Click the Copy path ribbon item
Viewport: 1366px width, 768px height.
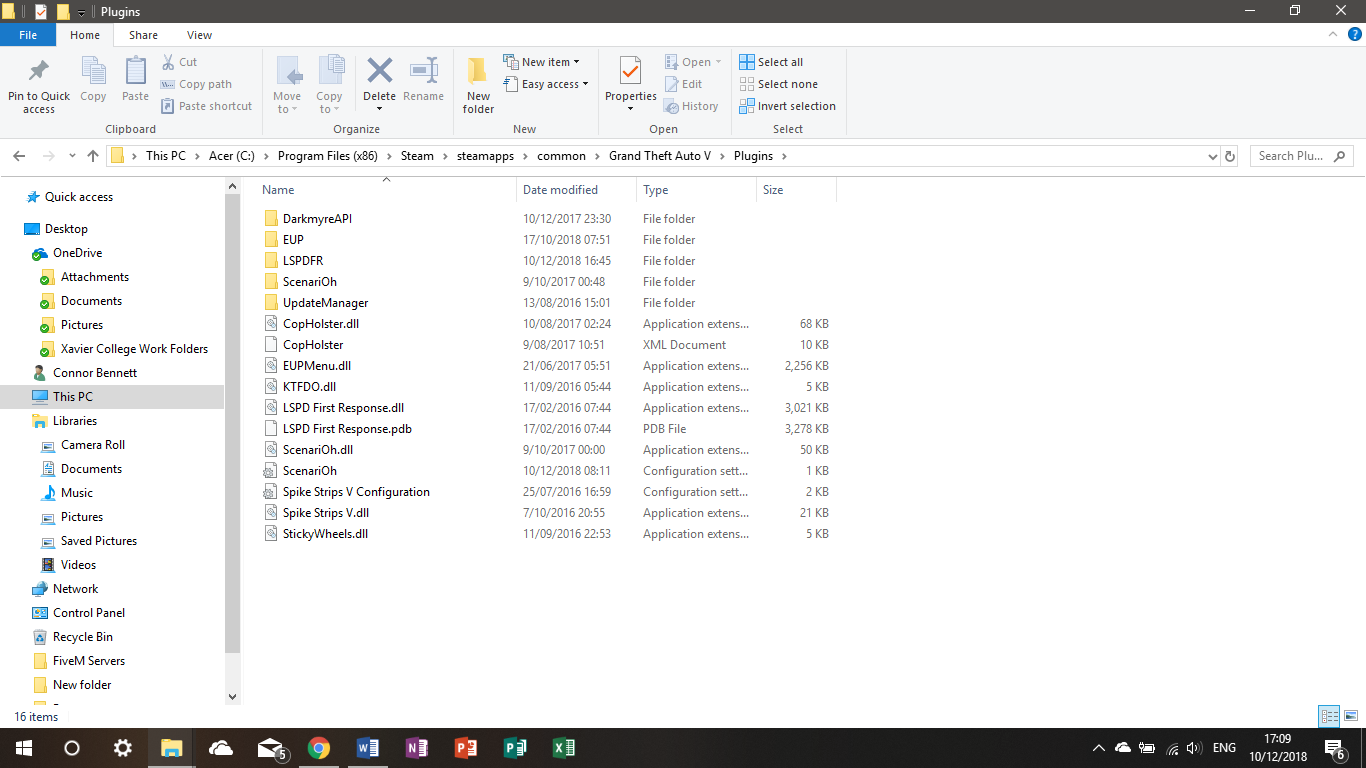pos(196,84)
